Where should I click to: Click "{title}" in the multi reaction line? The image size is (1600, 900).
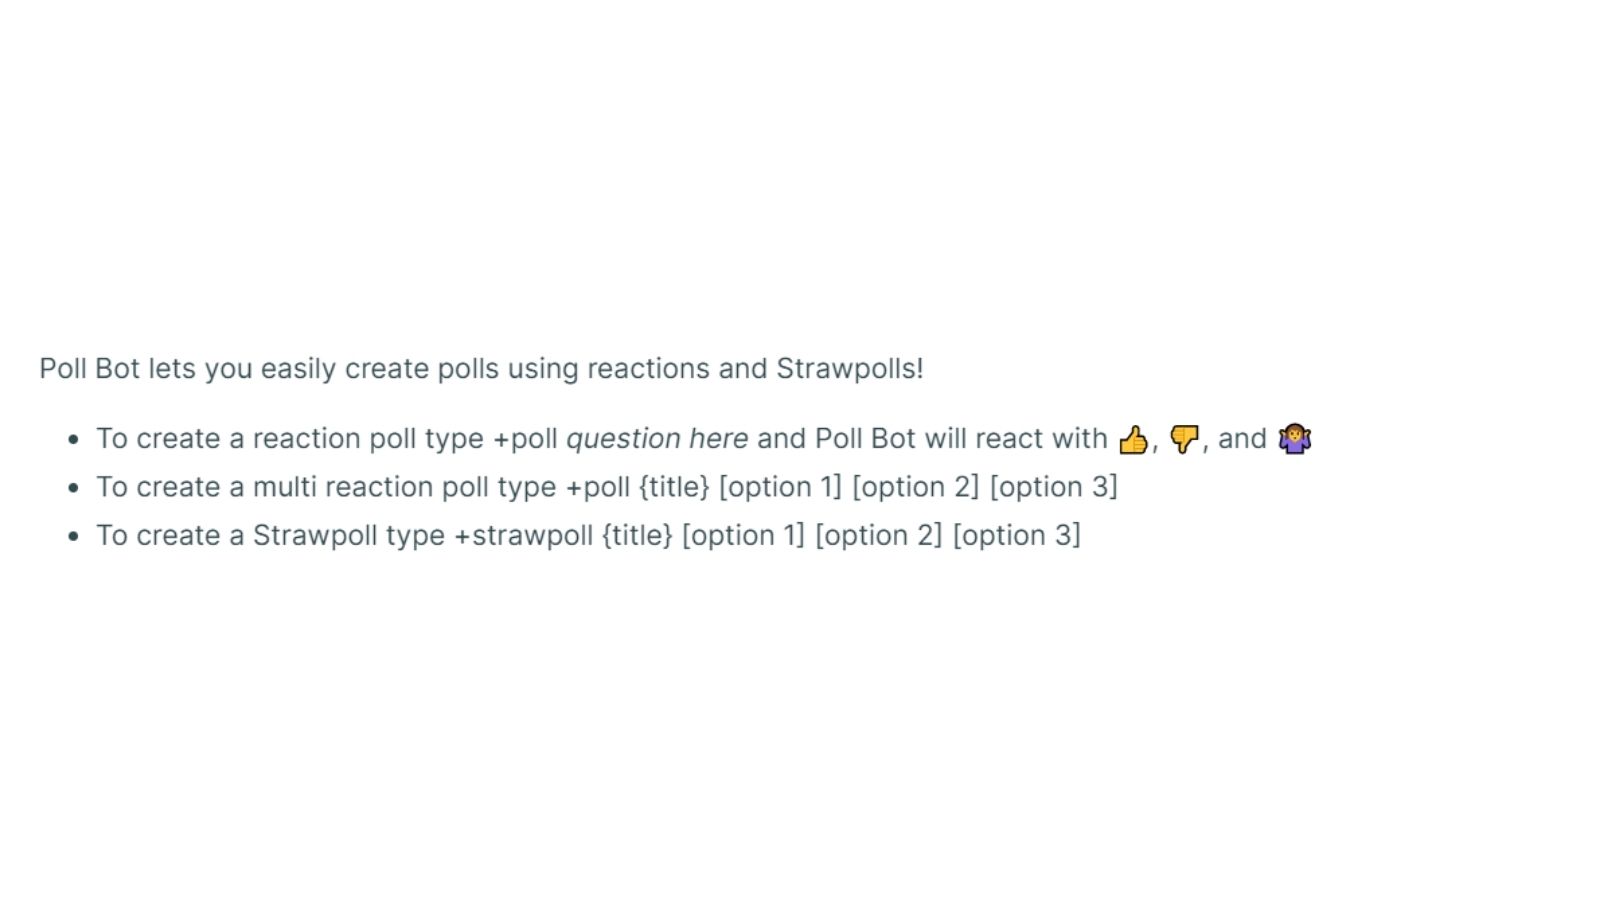(x=674, y=487)
